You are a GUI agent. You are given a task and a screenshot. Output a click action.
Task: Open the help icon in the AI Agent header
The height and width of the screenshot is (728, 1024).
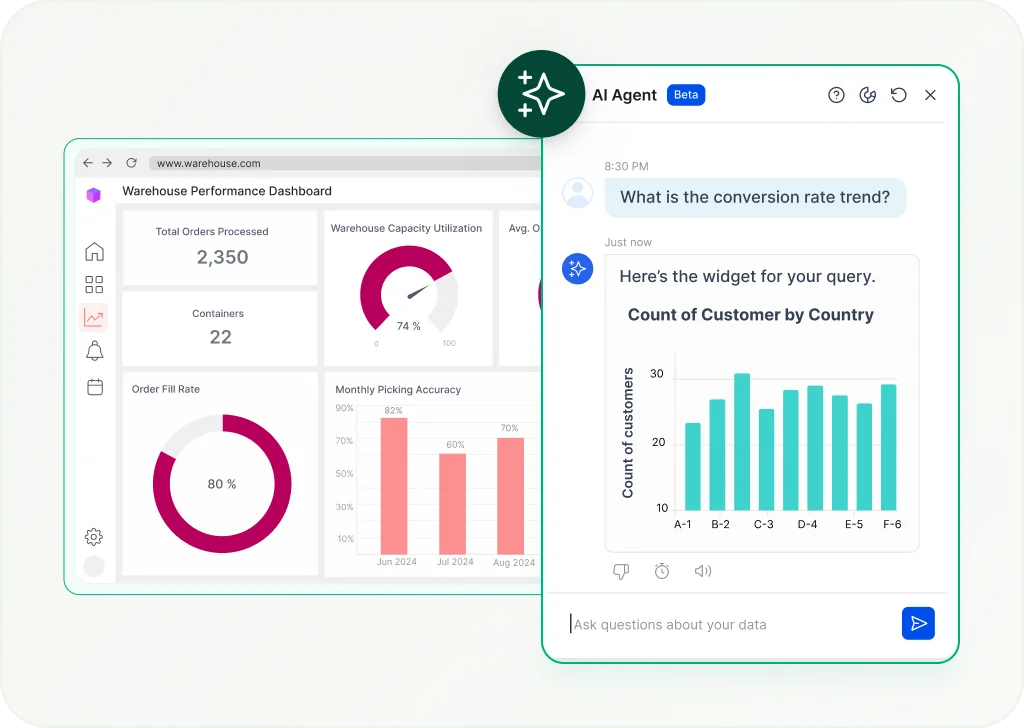click(x=836, y=95)
